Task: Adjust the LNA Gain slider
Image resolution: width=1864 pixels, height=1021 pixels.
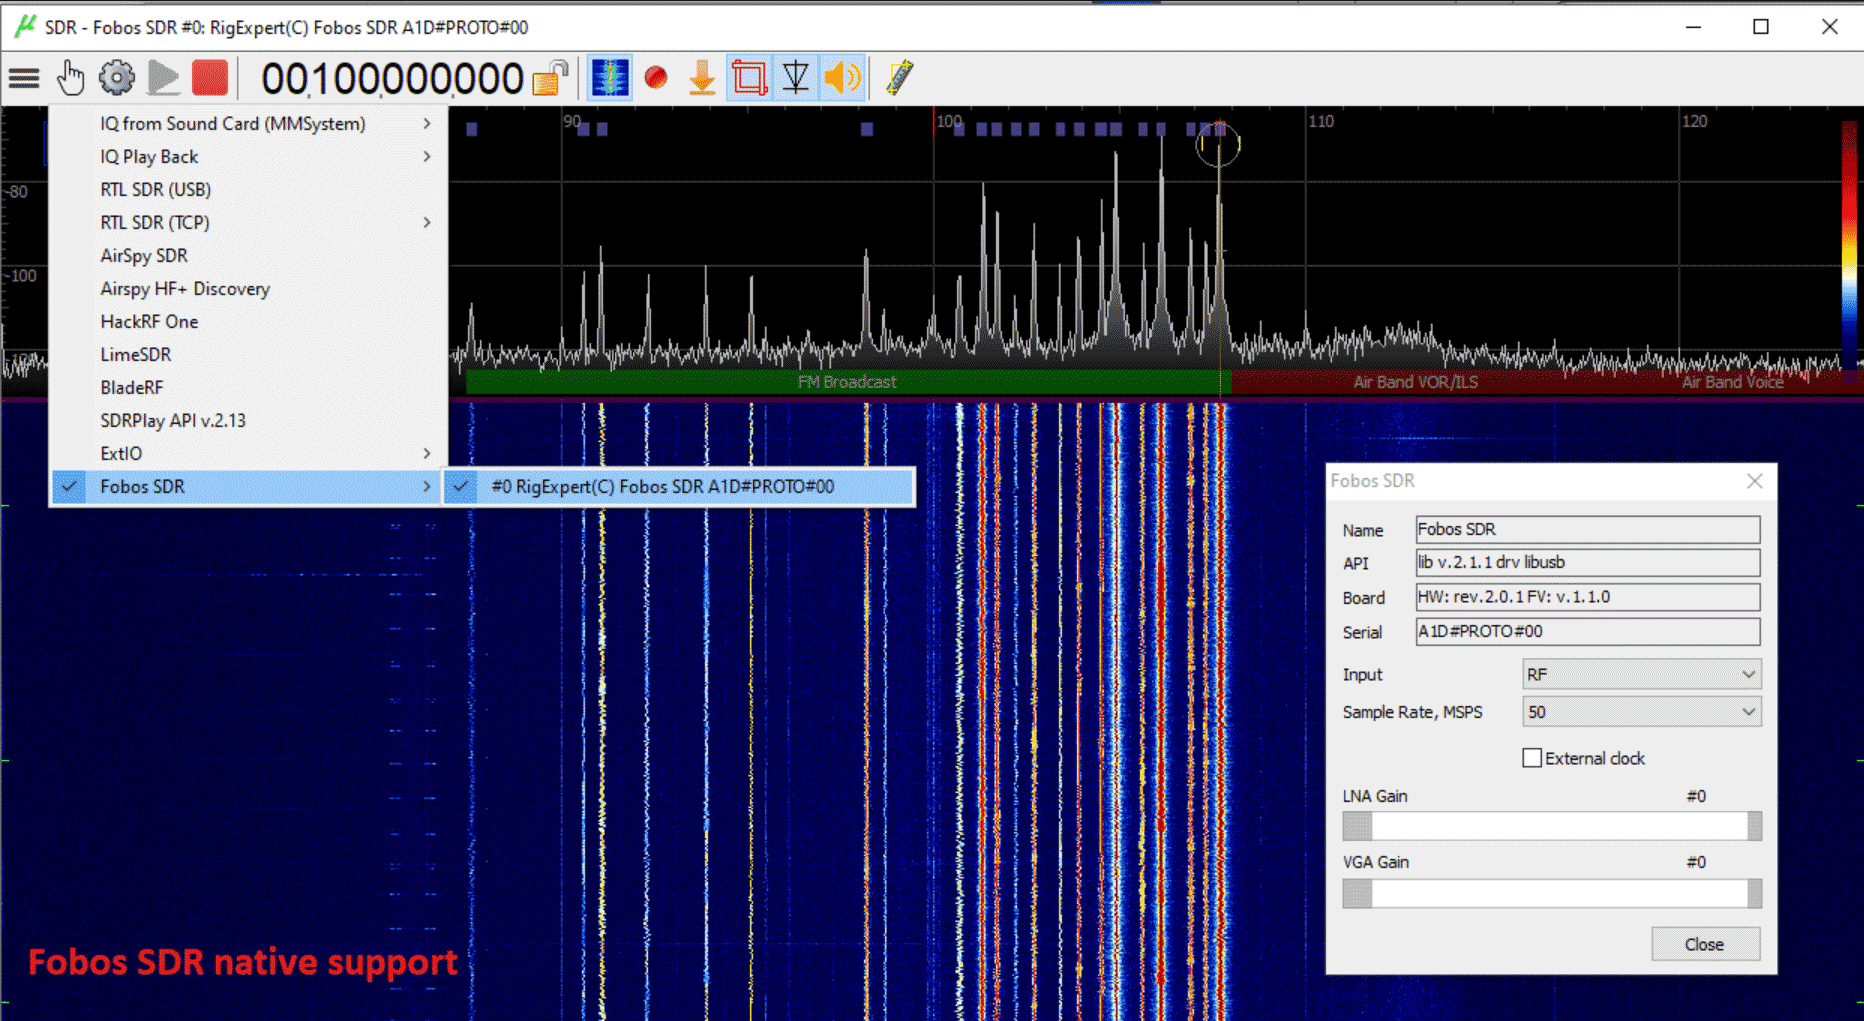Action: (1552, 826)
